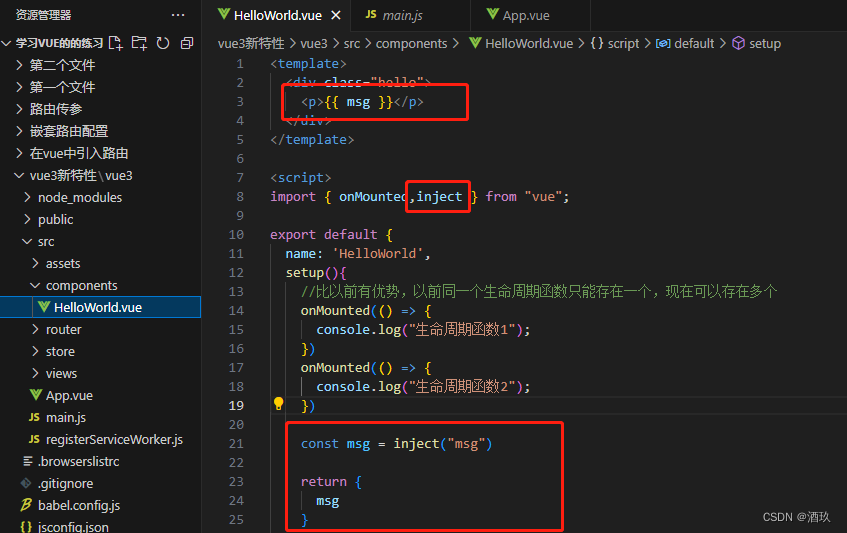This screenshot has height=533, width=847.
Task: Click the JS icon beside main.js in tree
Action: (34, 417)
